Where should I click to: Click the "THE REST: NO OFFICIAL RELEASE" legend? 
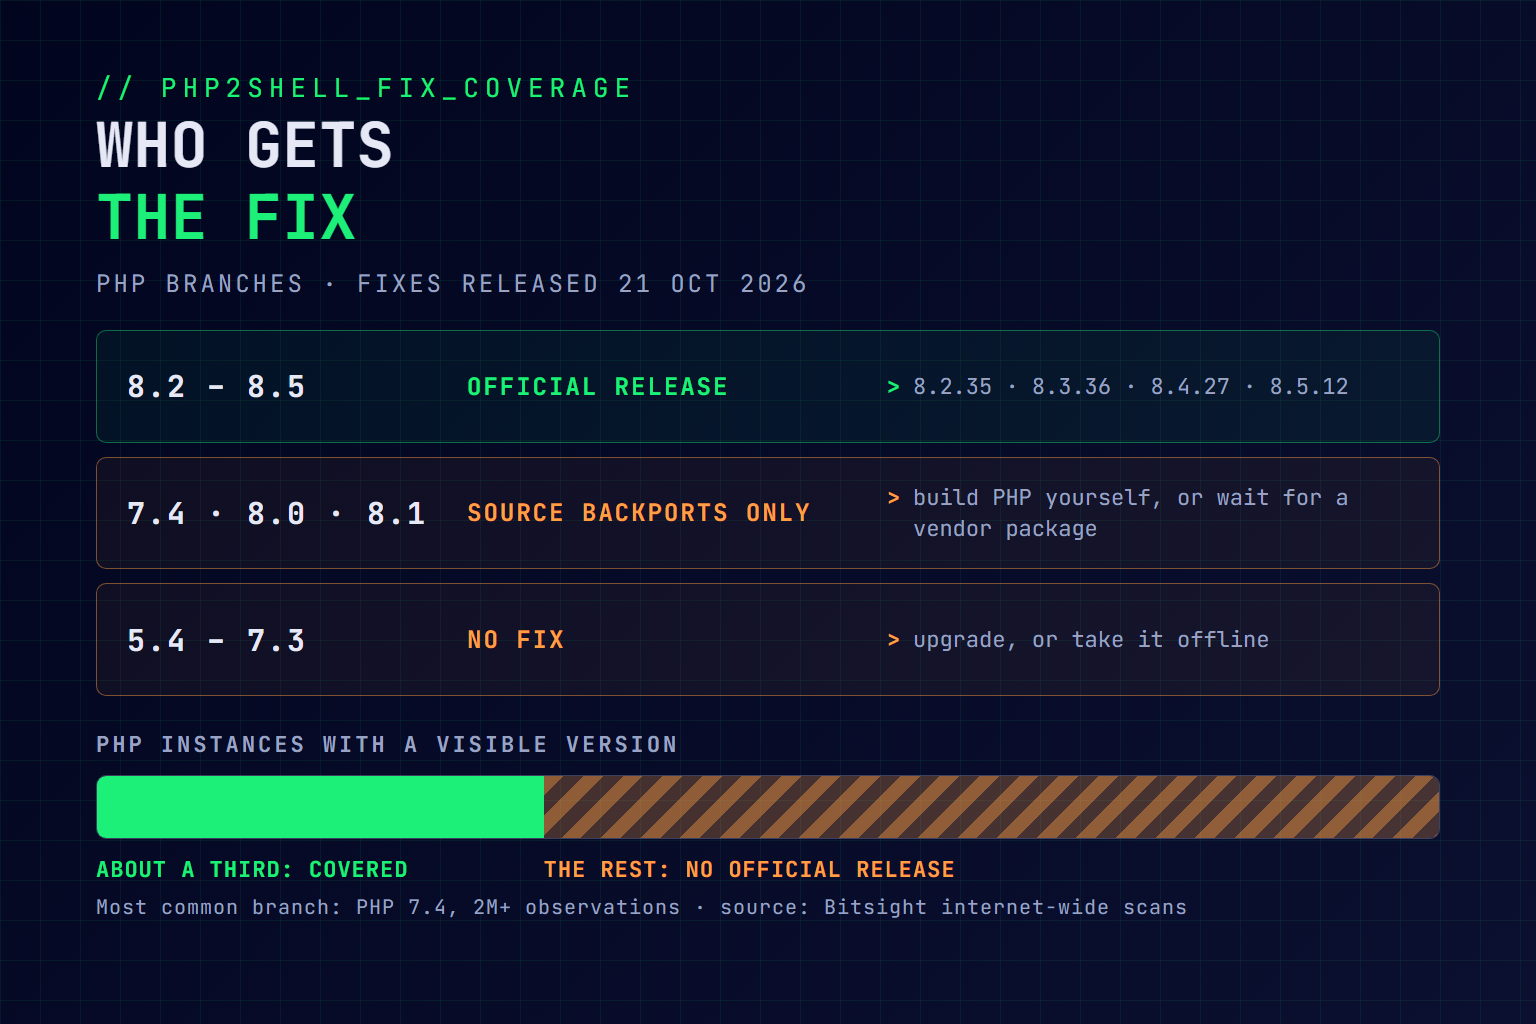(749, 870)
